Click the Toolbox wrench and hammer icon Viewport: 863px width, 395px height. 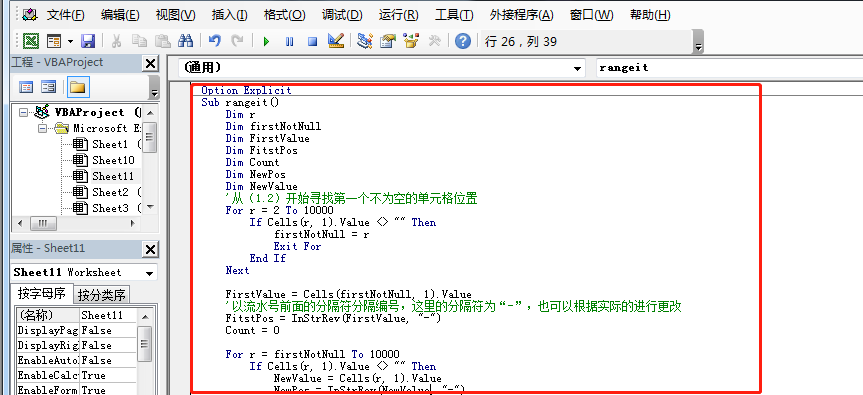(x=434, y=41)
